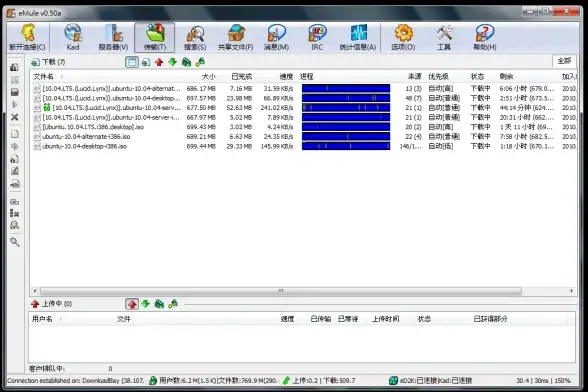
Task: Click the 断开连接(C) disconnect toolbar button
Action: 27,37
